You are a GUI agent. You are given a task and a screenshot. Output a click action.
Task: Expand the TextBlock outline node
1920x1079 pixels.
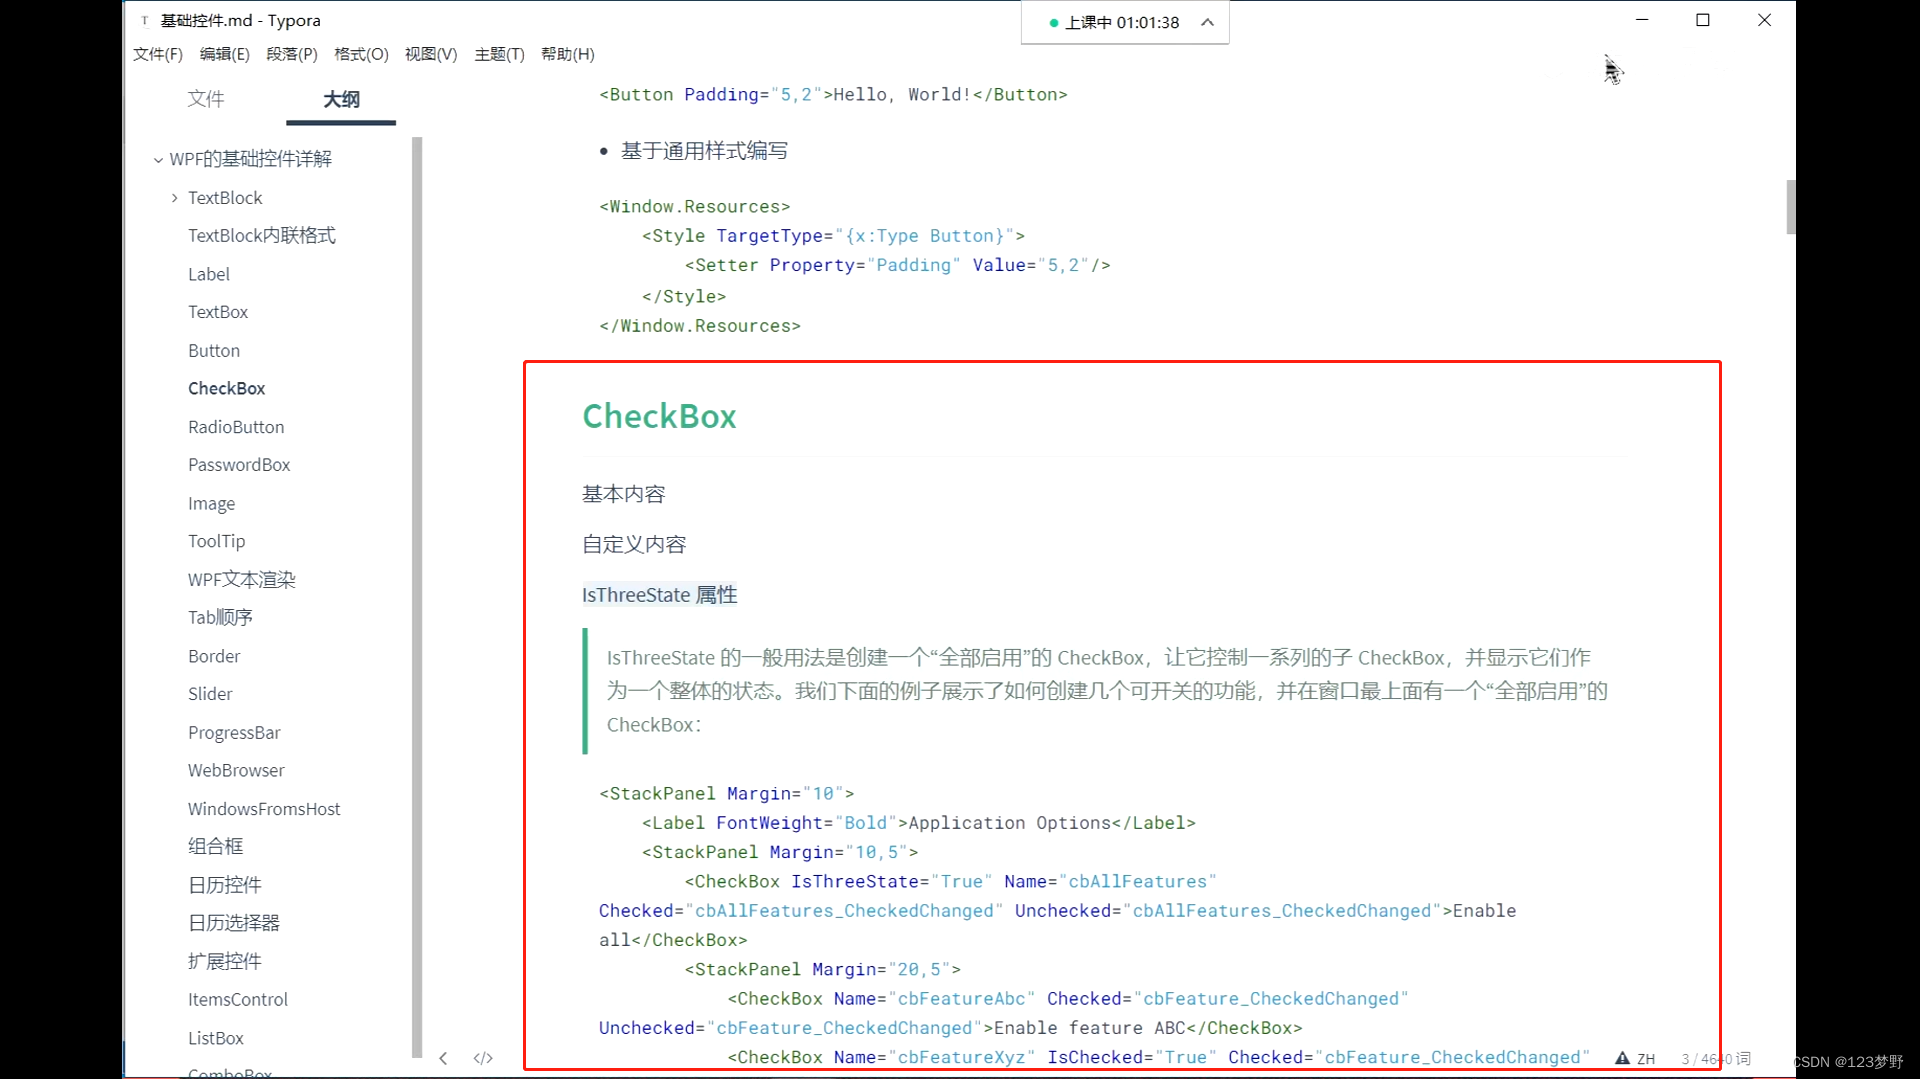(174, 198)
